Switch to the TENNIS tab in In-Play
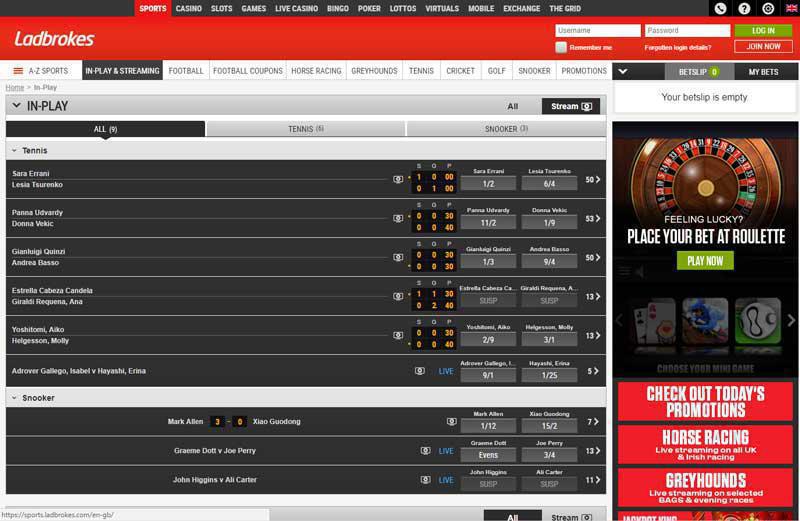This screenshot has width=800, height=521. [306, 129]
